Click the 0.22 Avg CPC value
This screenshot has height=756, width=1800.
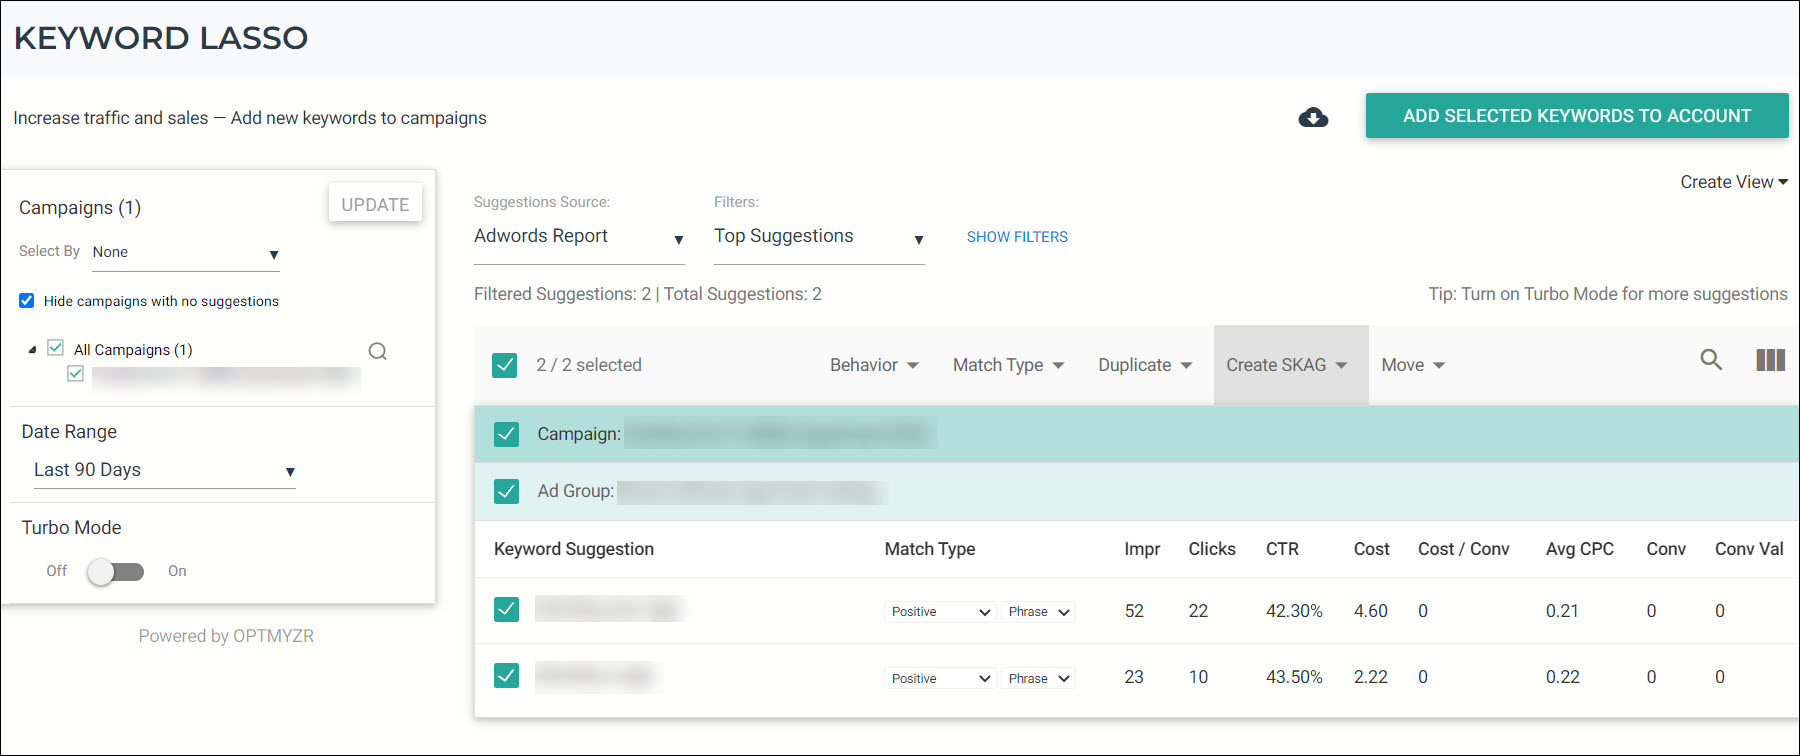coord(1563,677)
